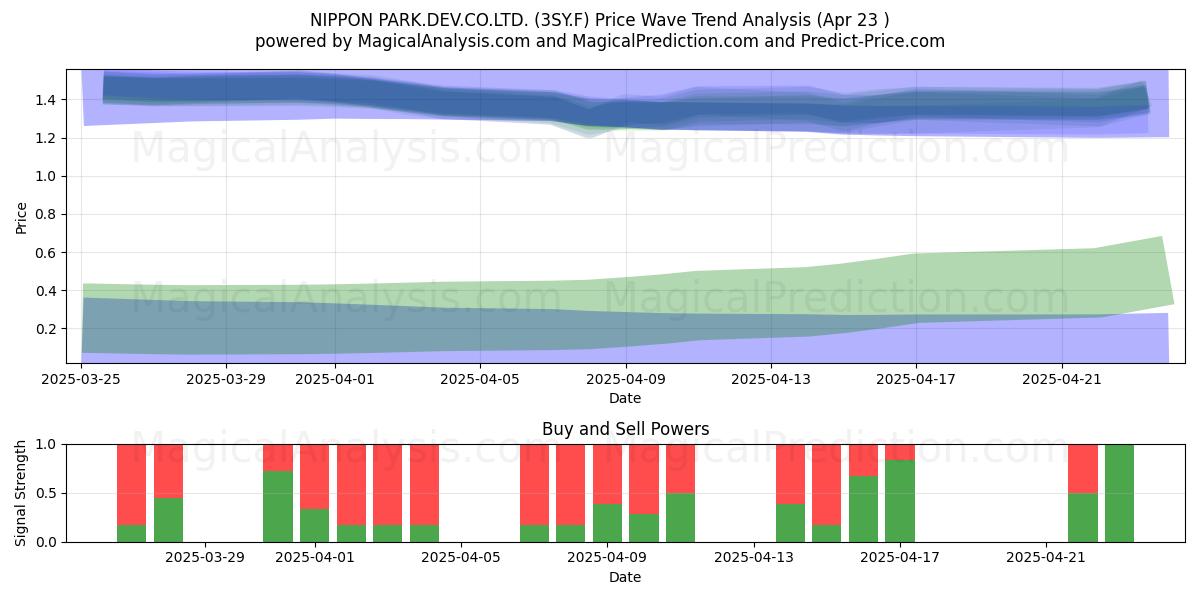Click the 2025-04-21 tick under Buy and Sell chart
This screenshot has height=600, width=1200.
tap(1046, 558)
